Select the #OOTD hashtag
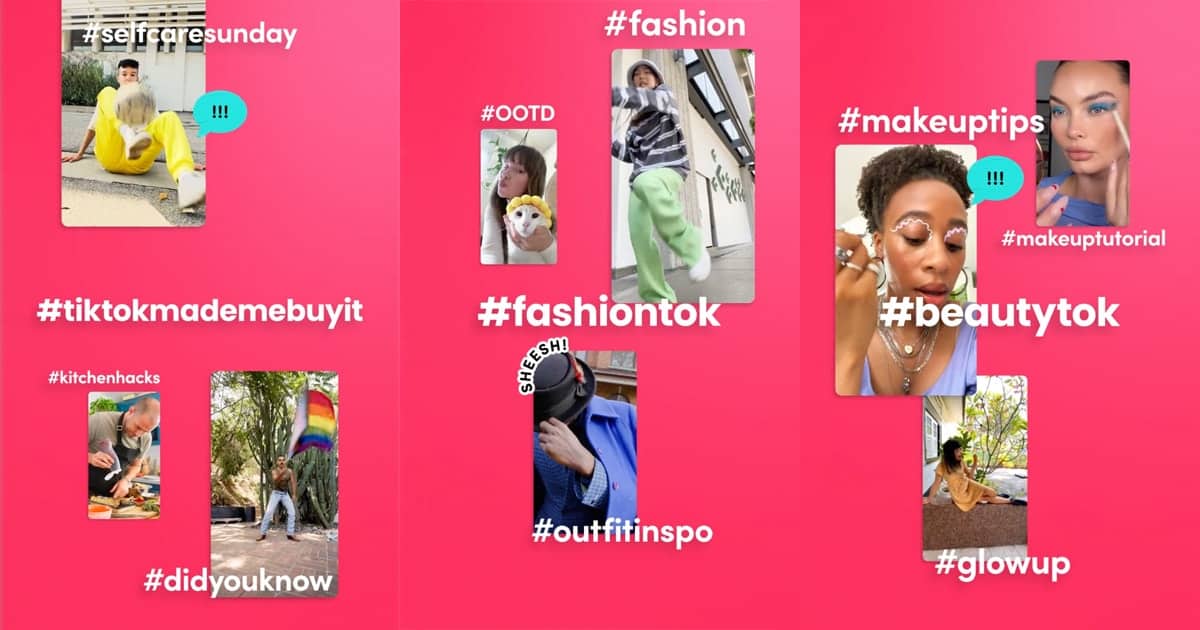The width and height of the screenshot is (1200, 630). [x=517, y=113]
